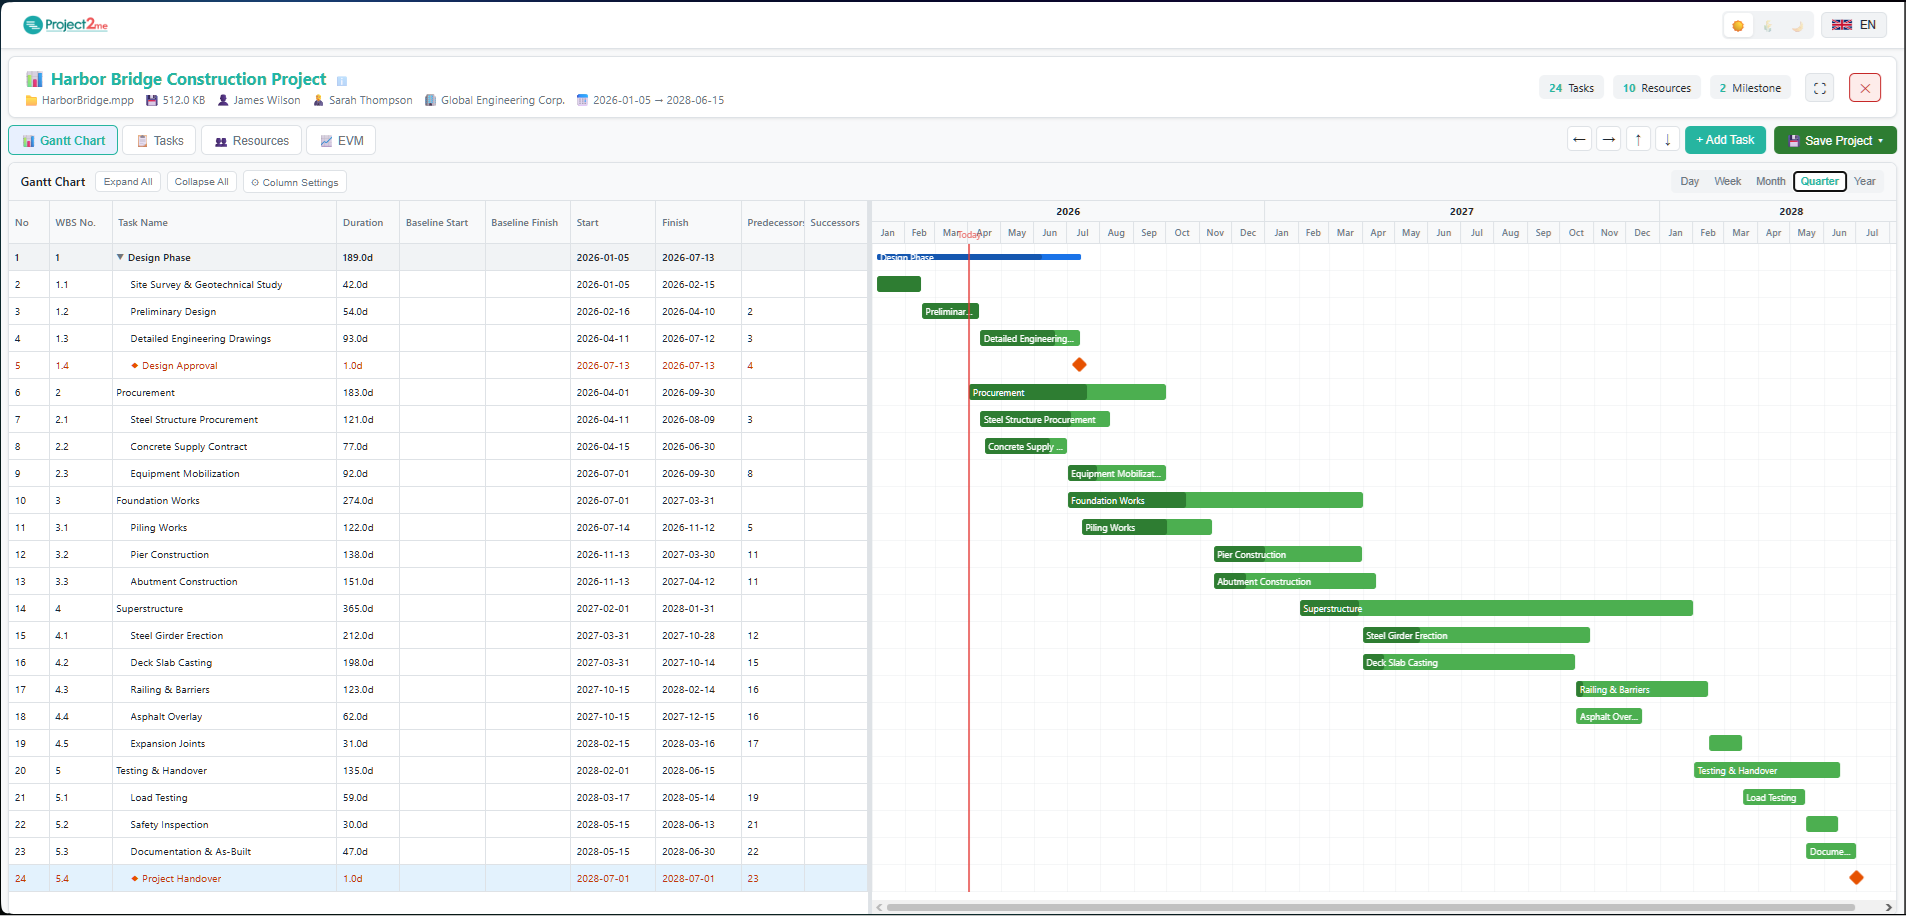This screenshot has width=1906, height=916.
Task: Click the Harbor Bridge Construction Project title
Action: (x=188, y=79)
